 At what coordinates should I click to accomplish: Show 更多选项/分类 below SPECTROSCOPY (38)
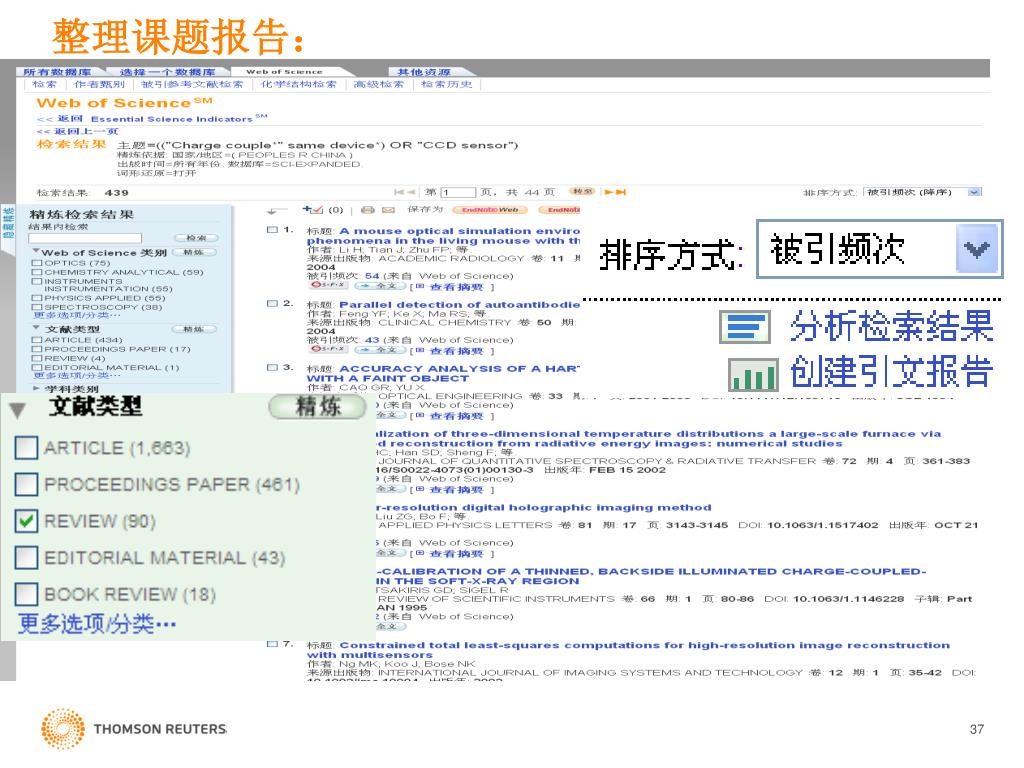(77, 315)
